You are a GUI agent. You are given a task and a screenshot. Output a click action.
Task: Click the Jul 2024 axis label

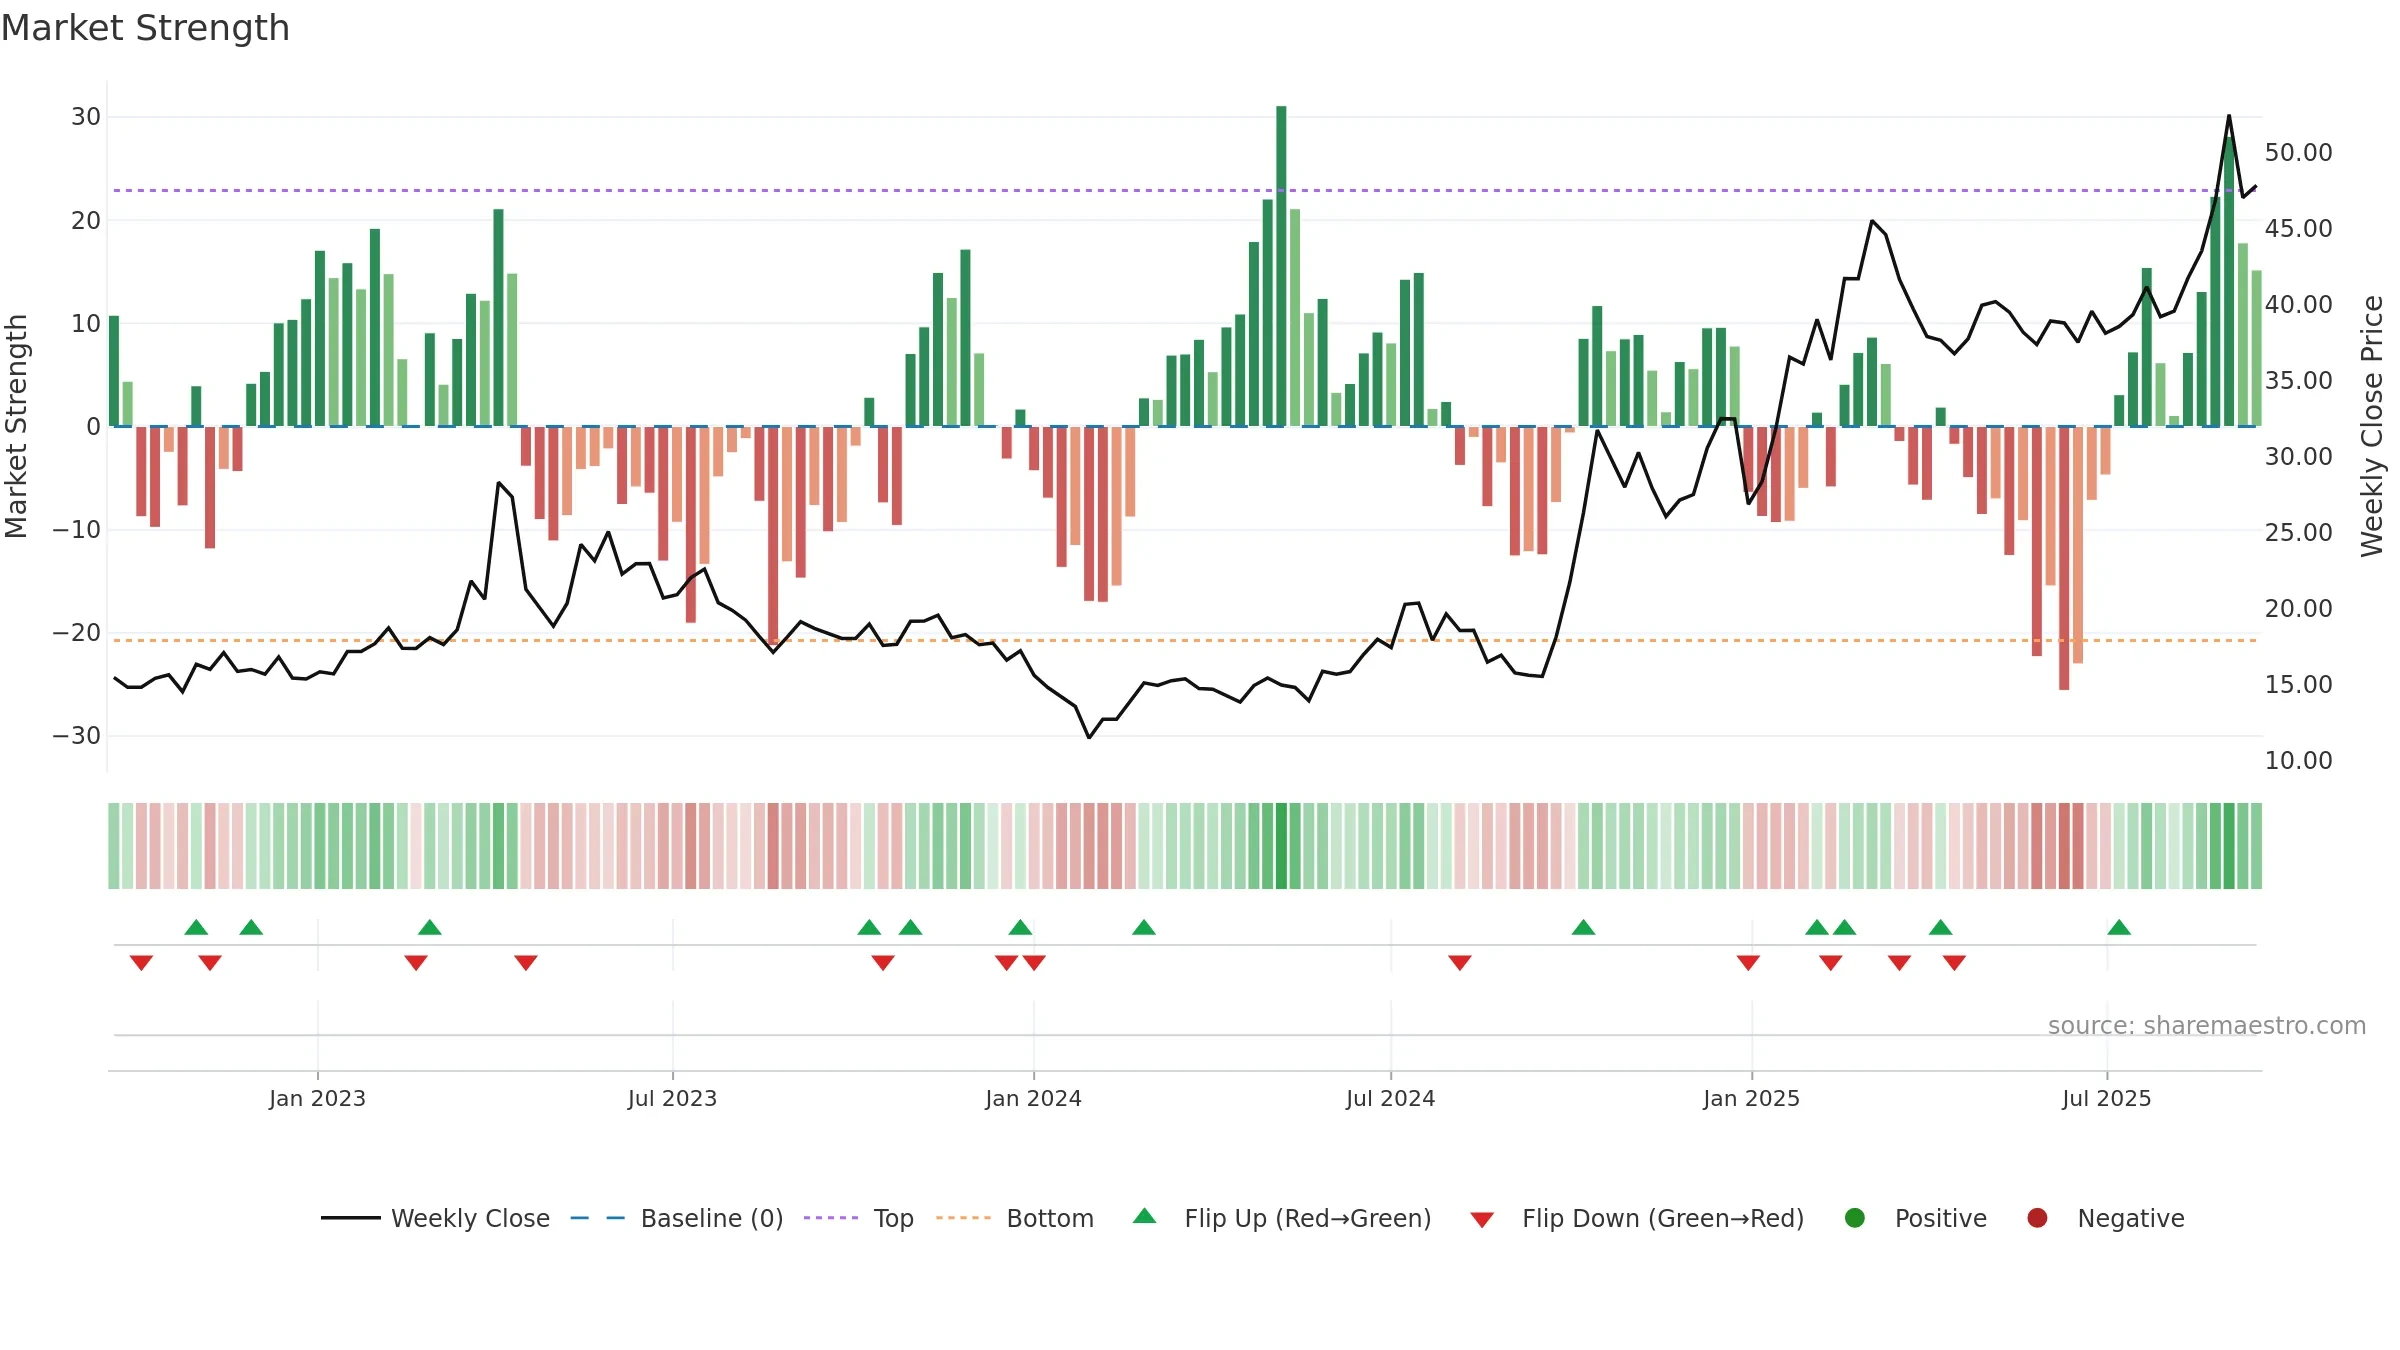point(1390,1098)
